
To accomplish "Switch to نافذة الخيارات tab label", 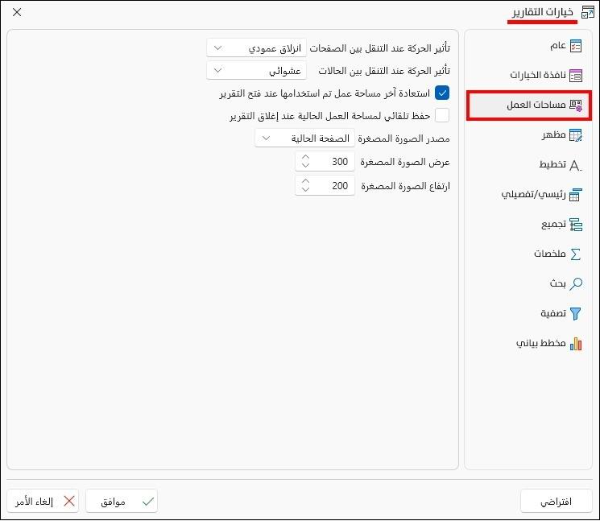I will 538,75.
